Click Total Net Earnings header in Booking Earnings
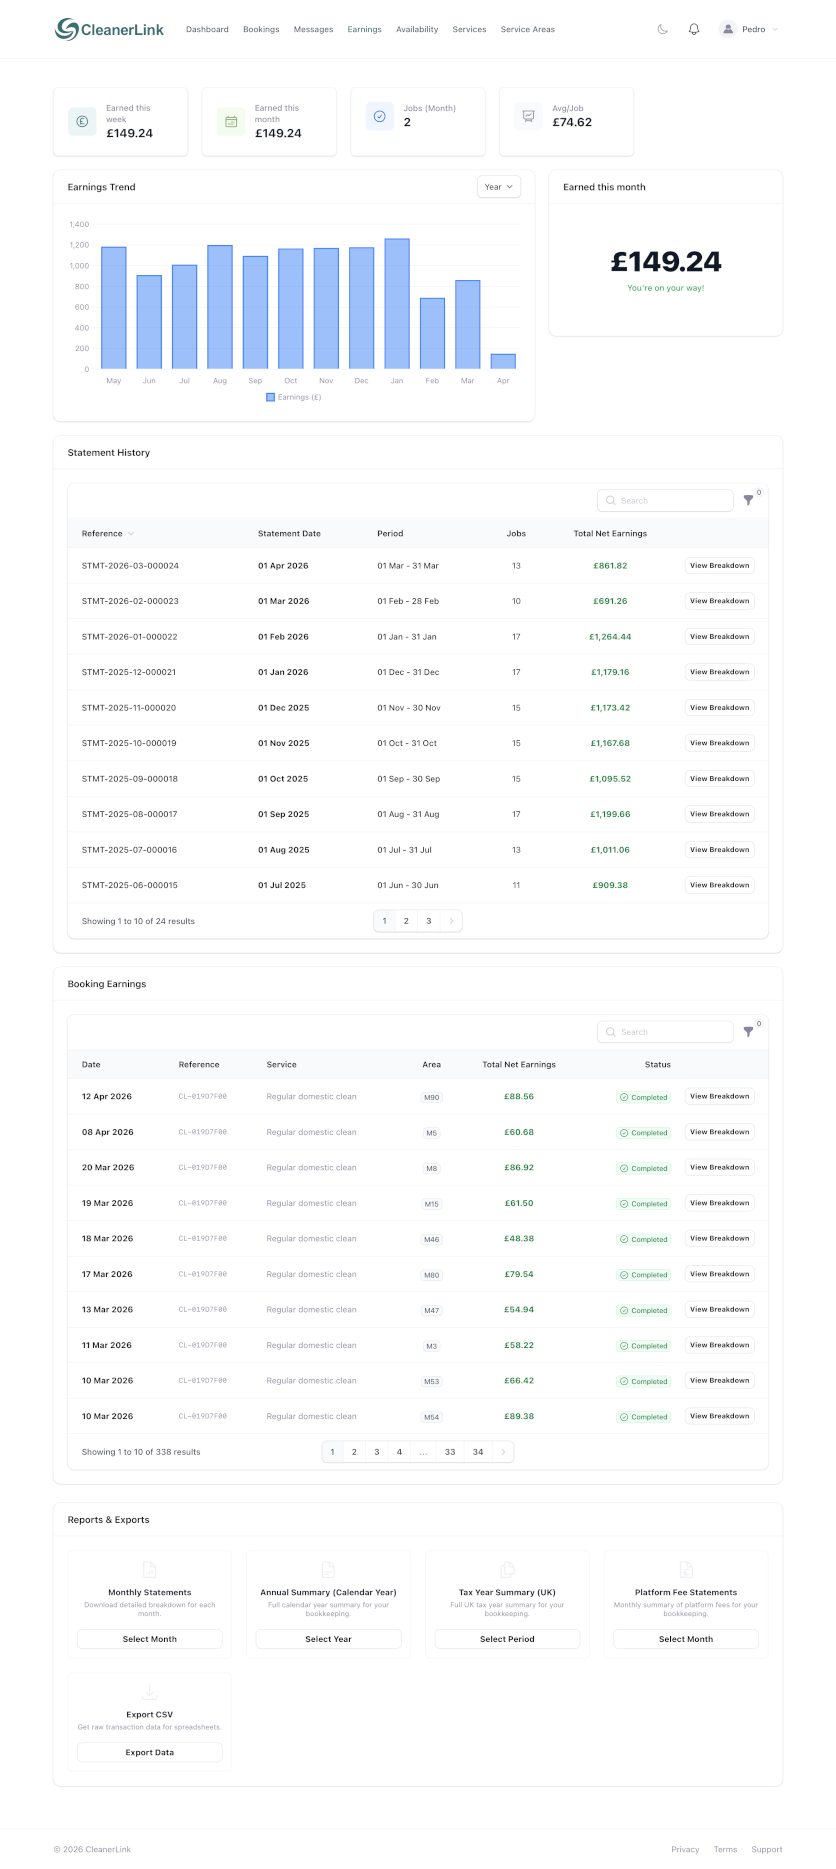 [519, 1064]
